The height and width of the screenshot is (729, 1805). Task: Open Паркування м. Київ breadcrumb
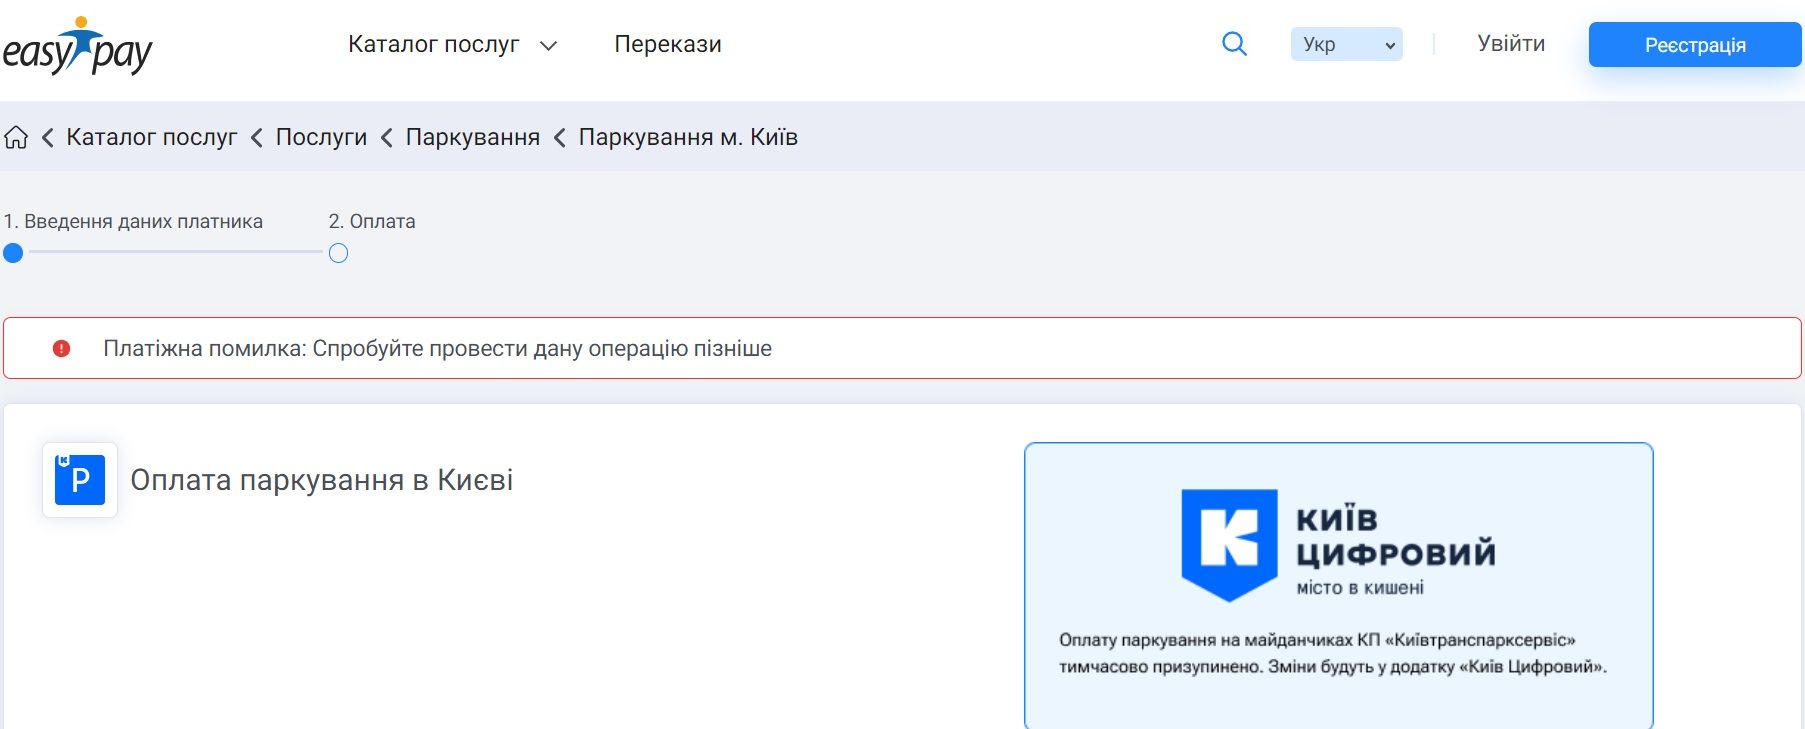tap(688, 137)
